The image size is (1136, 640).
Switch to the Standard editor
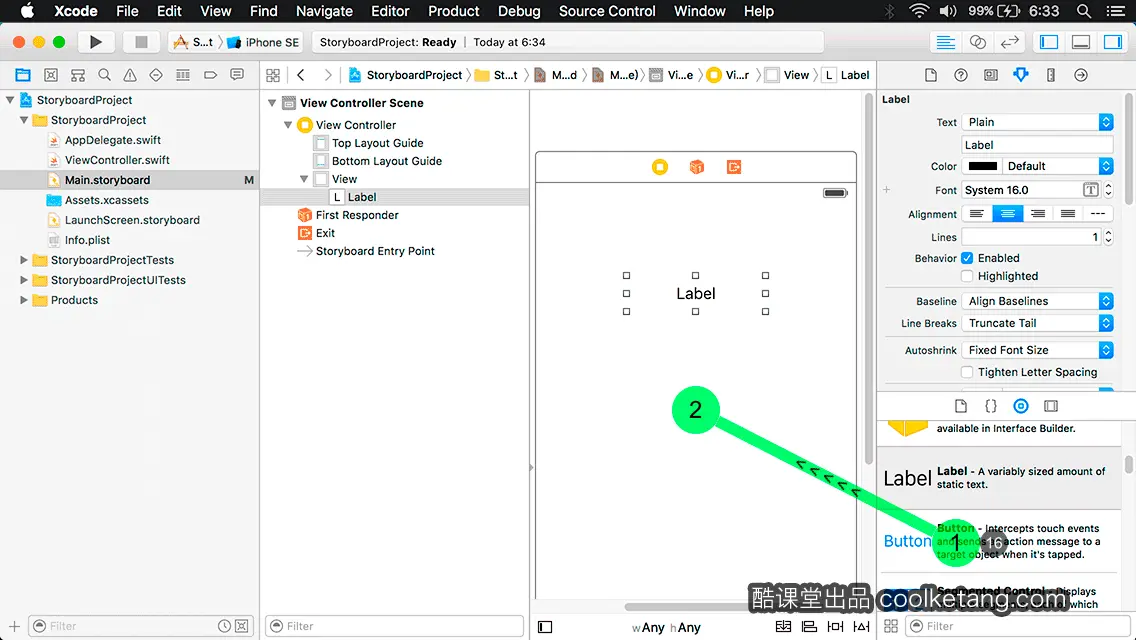point(945,42)
